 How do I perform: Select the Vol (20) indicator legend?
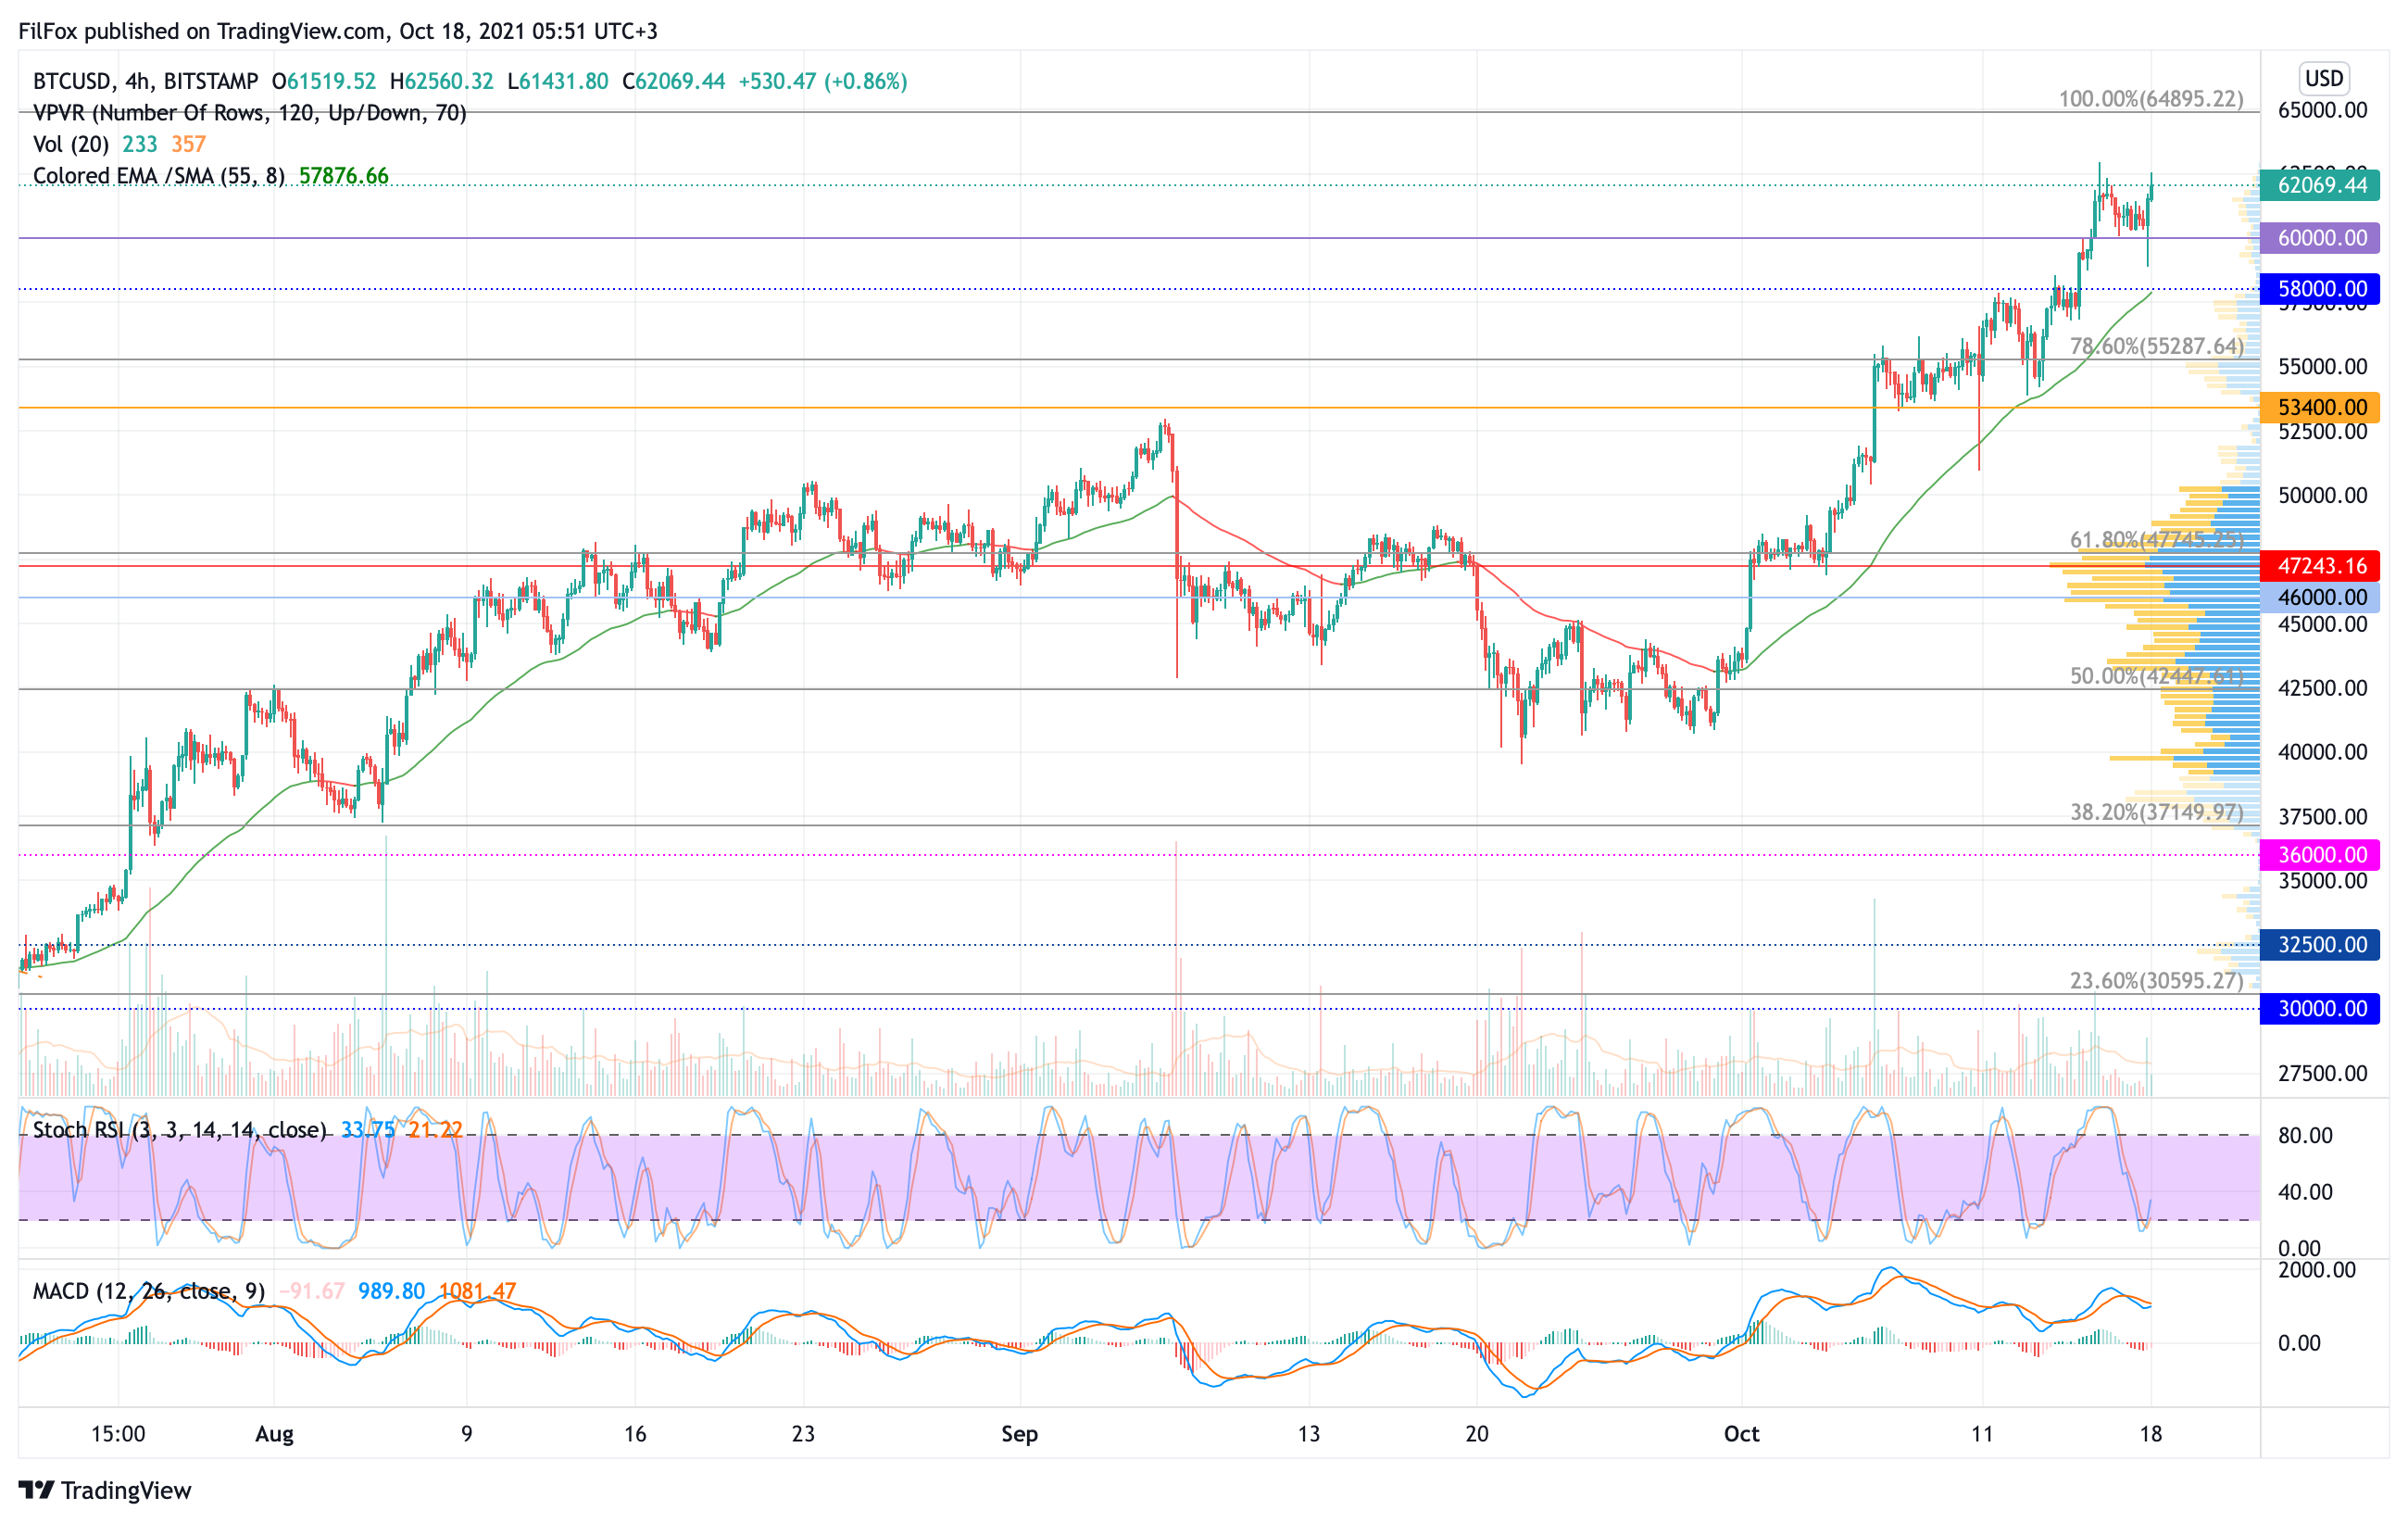point(71,144)
